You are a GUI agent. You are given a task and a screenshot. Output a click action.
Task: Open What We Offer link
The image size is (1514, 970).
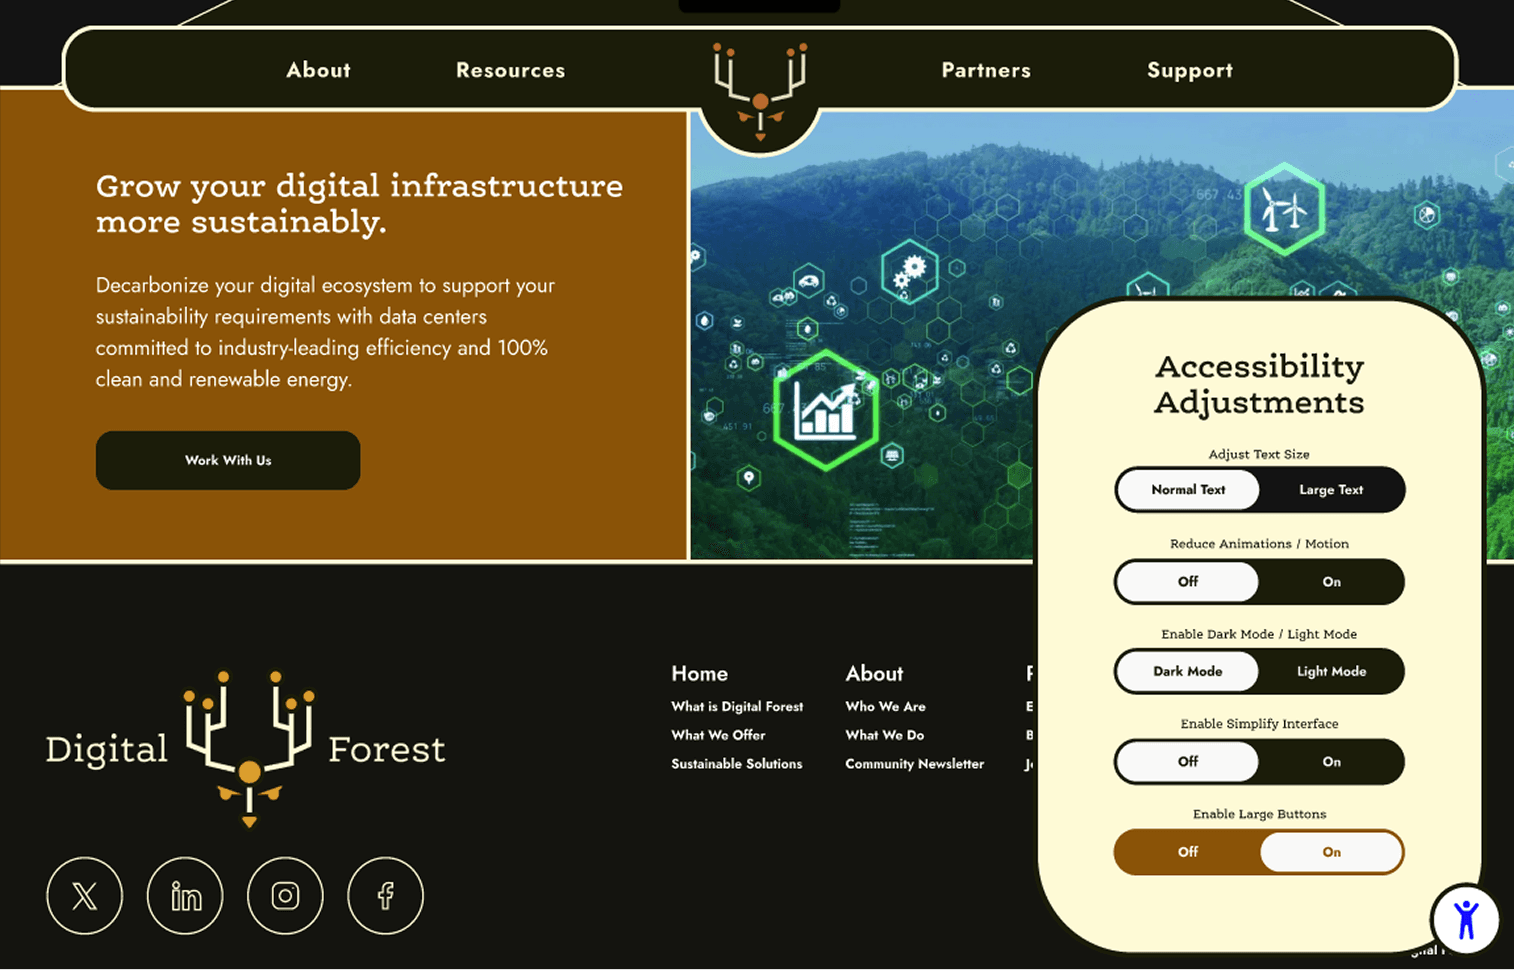[718, 735]
